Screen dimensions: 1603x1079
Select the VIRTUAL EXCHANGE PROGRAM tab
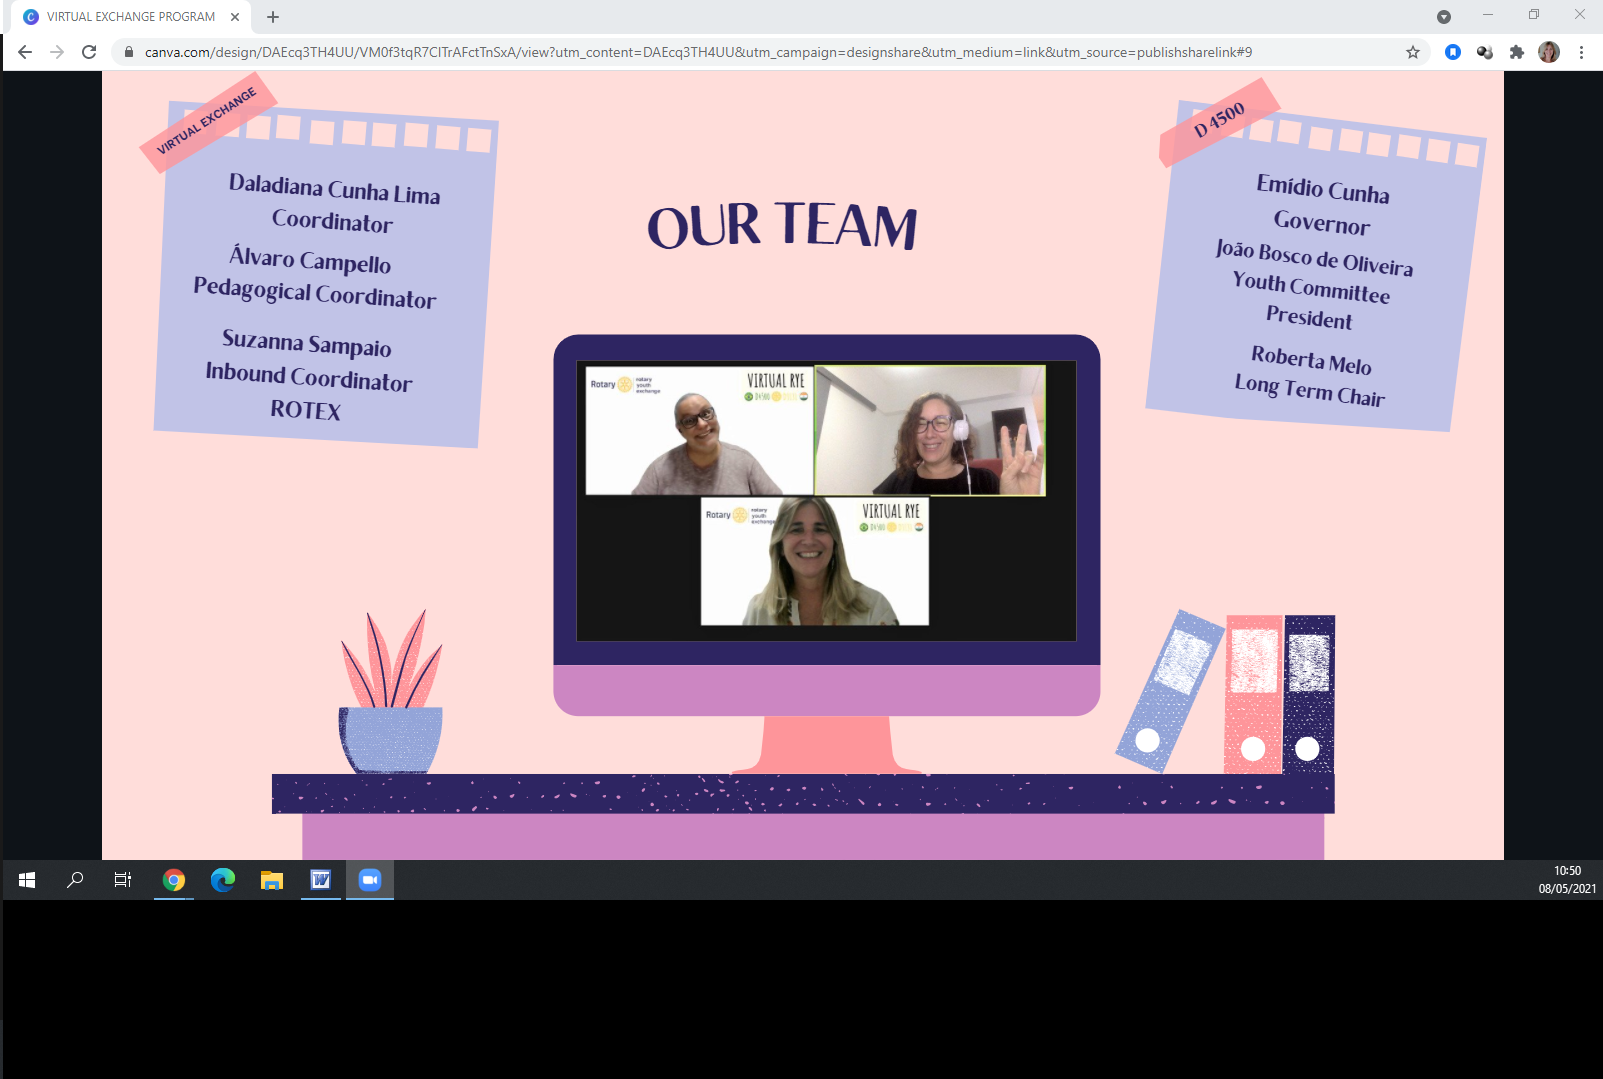(130, 17)
